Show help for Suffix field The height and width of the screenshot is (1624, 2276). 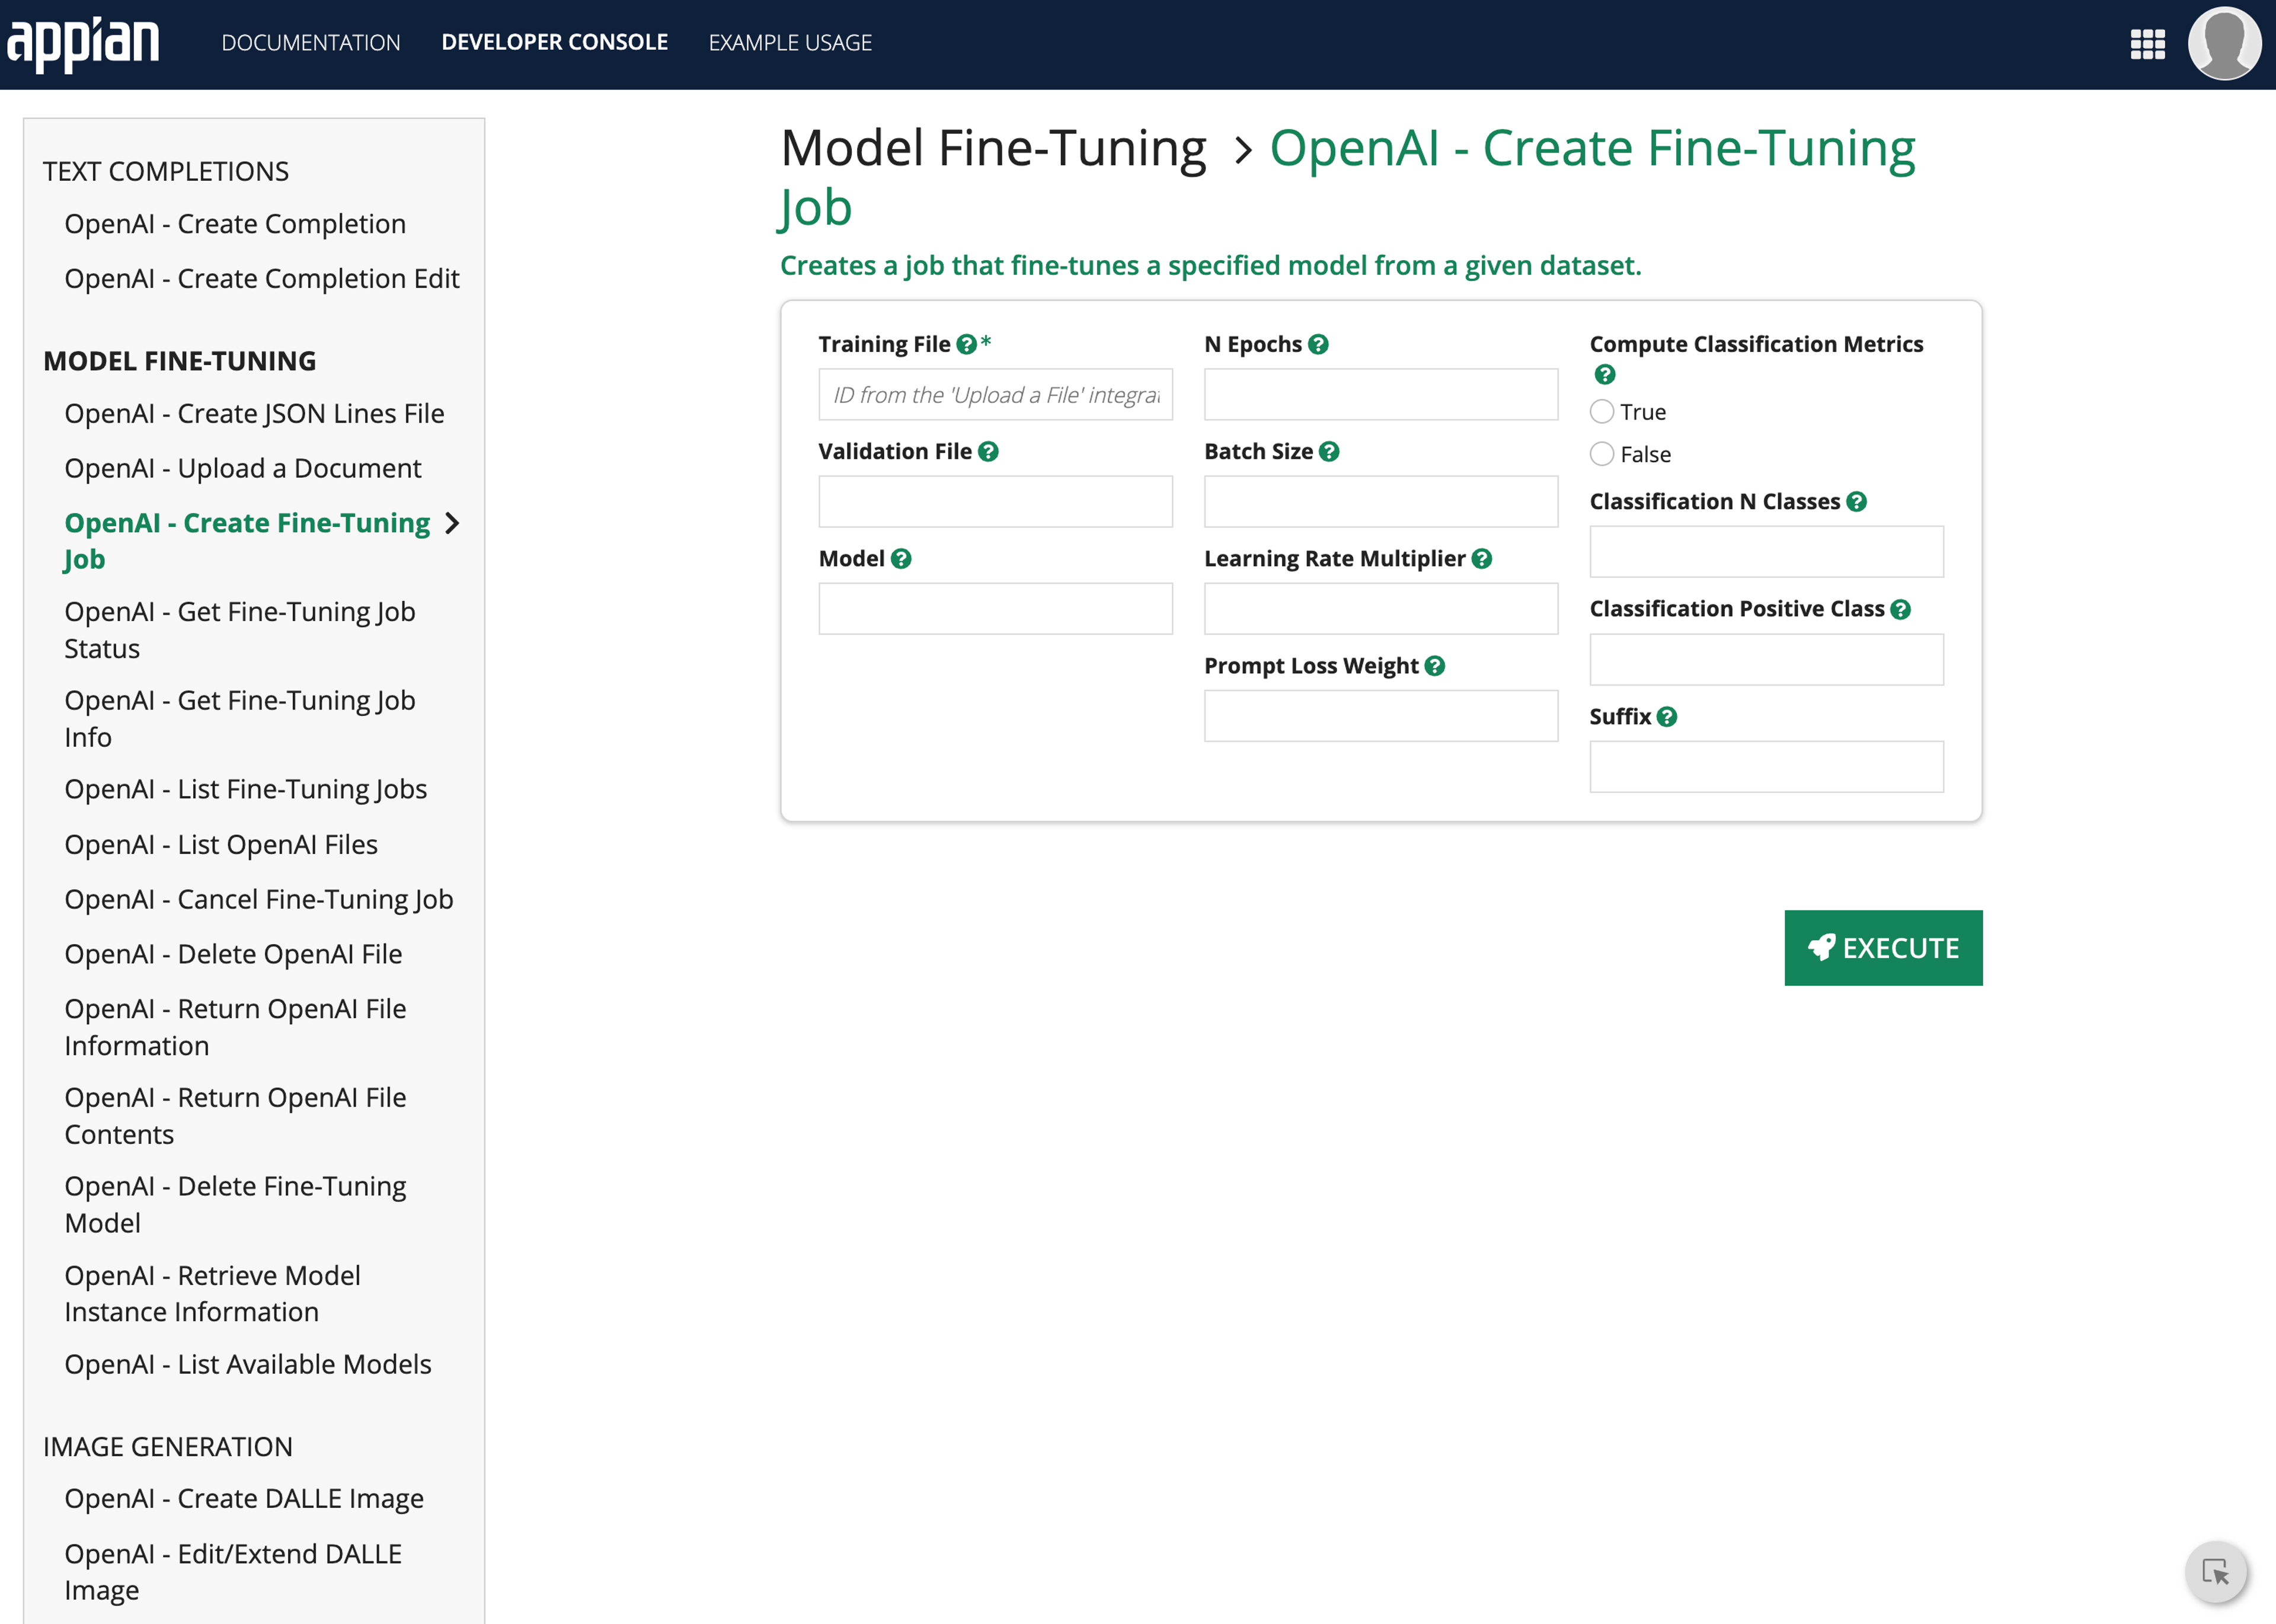(1667, 717)
